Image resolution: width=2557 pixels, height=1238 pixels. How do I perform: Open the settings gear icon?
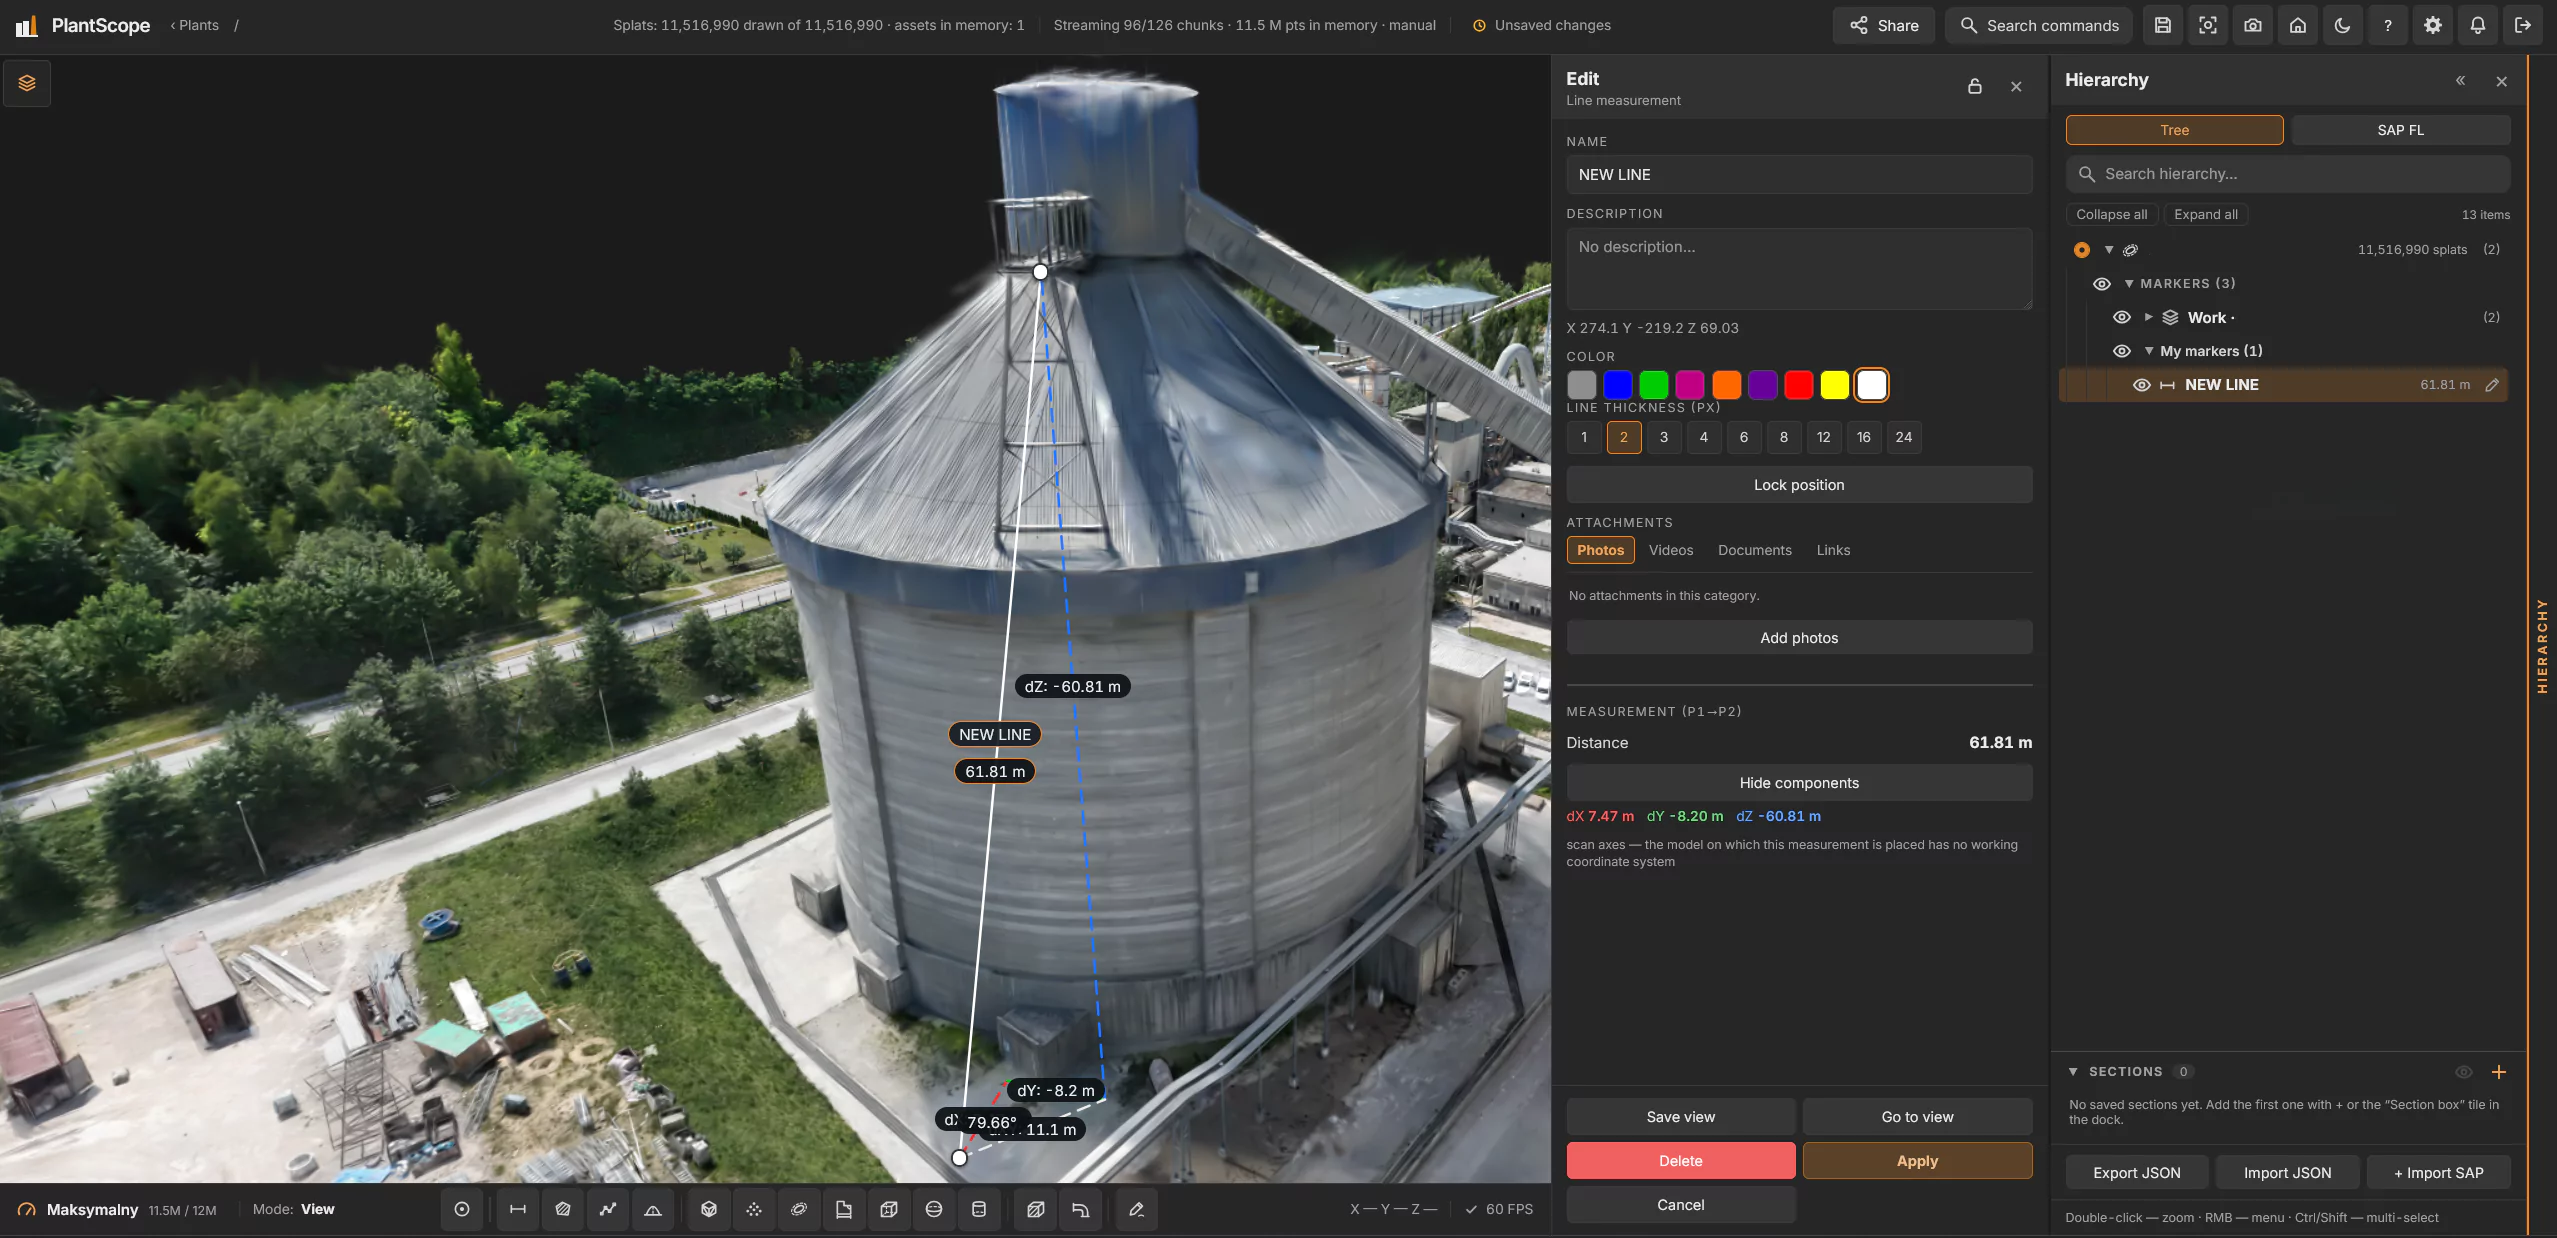click(2433, 25)
